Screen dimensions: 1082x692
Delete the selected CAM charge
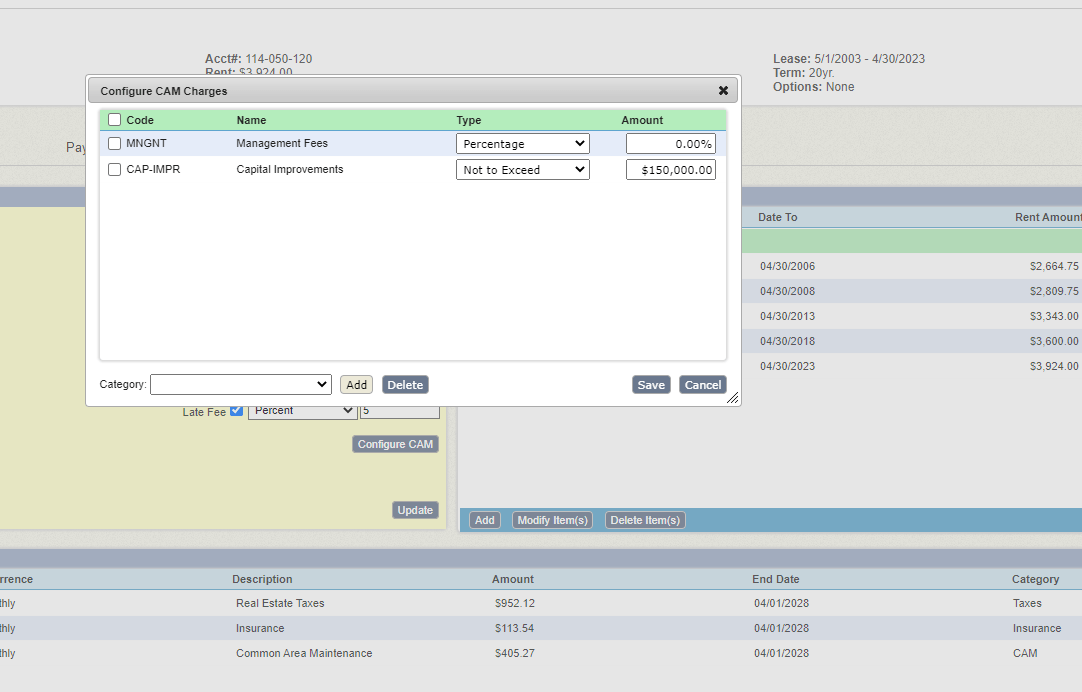pyautogui.click(x=404, y=384)
